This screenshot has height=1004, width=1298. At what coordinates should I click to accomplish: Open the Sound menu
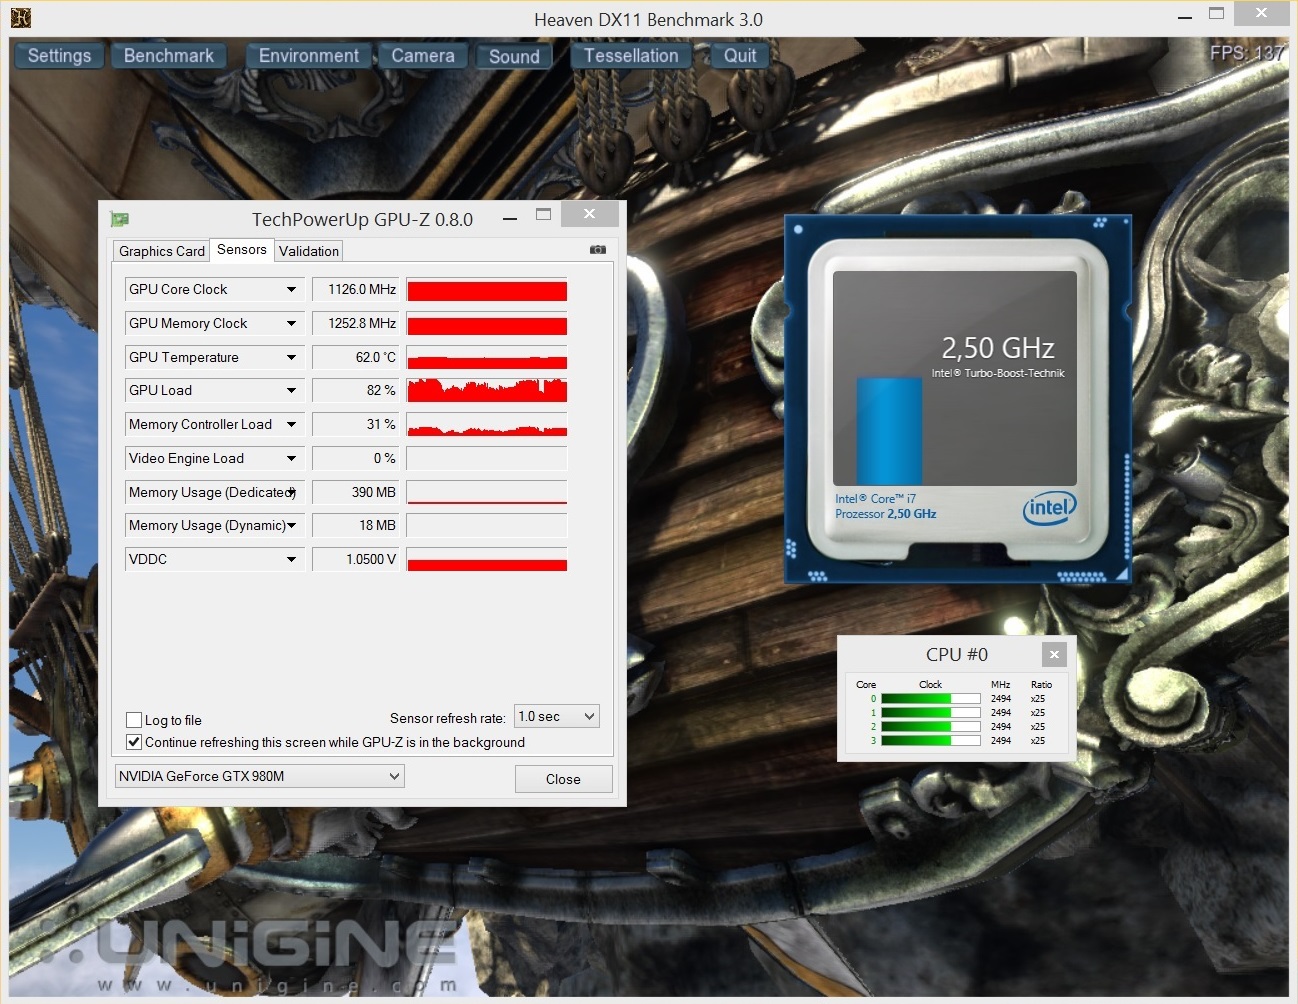[x=514, y=57]
